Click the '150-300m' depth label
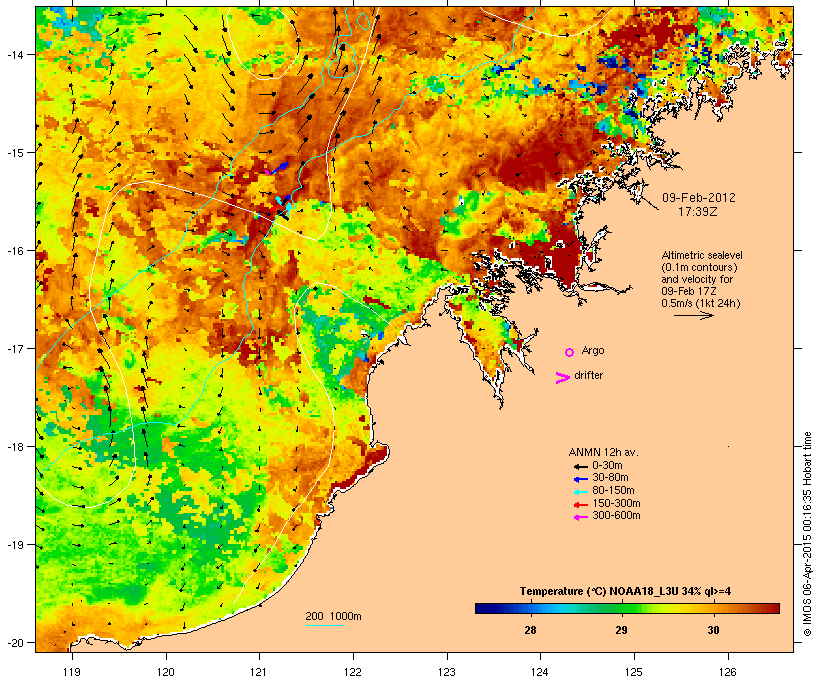The height and width of the screenshot is (680, 820). pos(616,503)
